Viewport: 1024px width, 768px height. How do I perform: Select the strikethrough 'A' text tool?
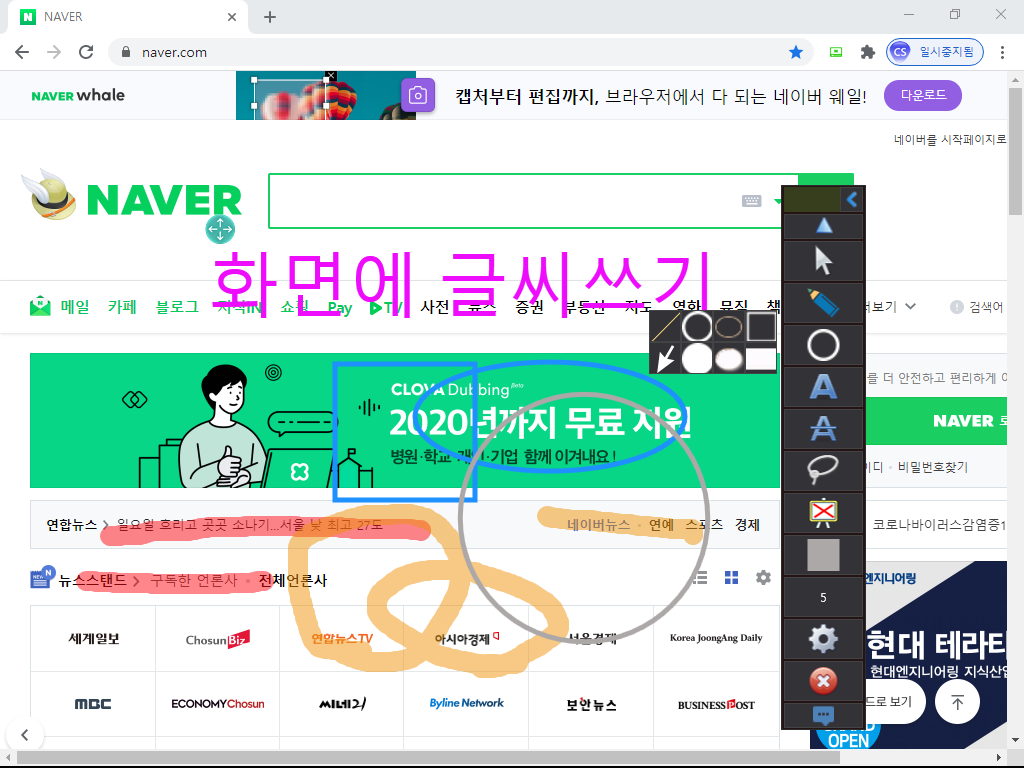(x=823, y=429)
